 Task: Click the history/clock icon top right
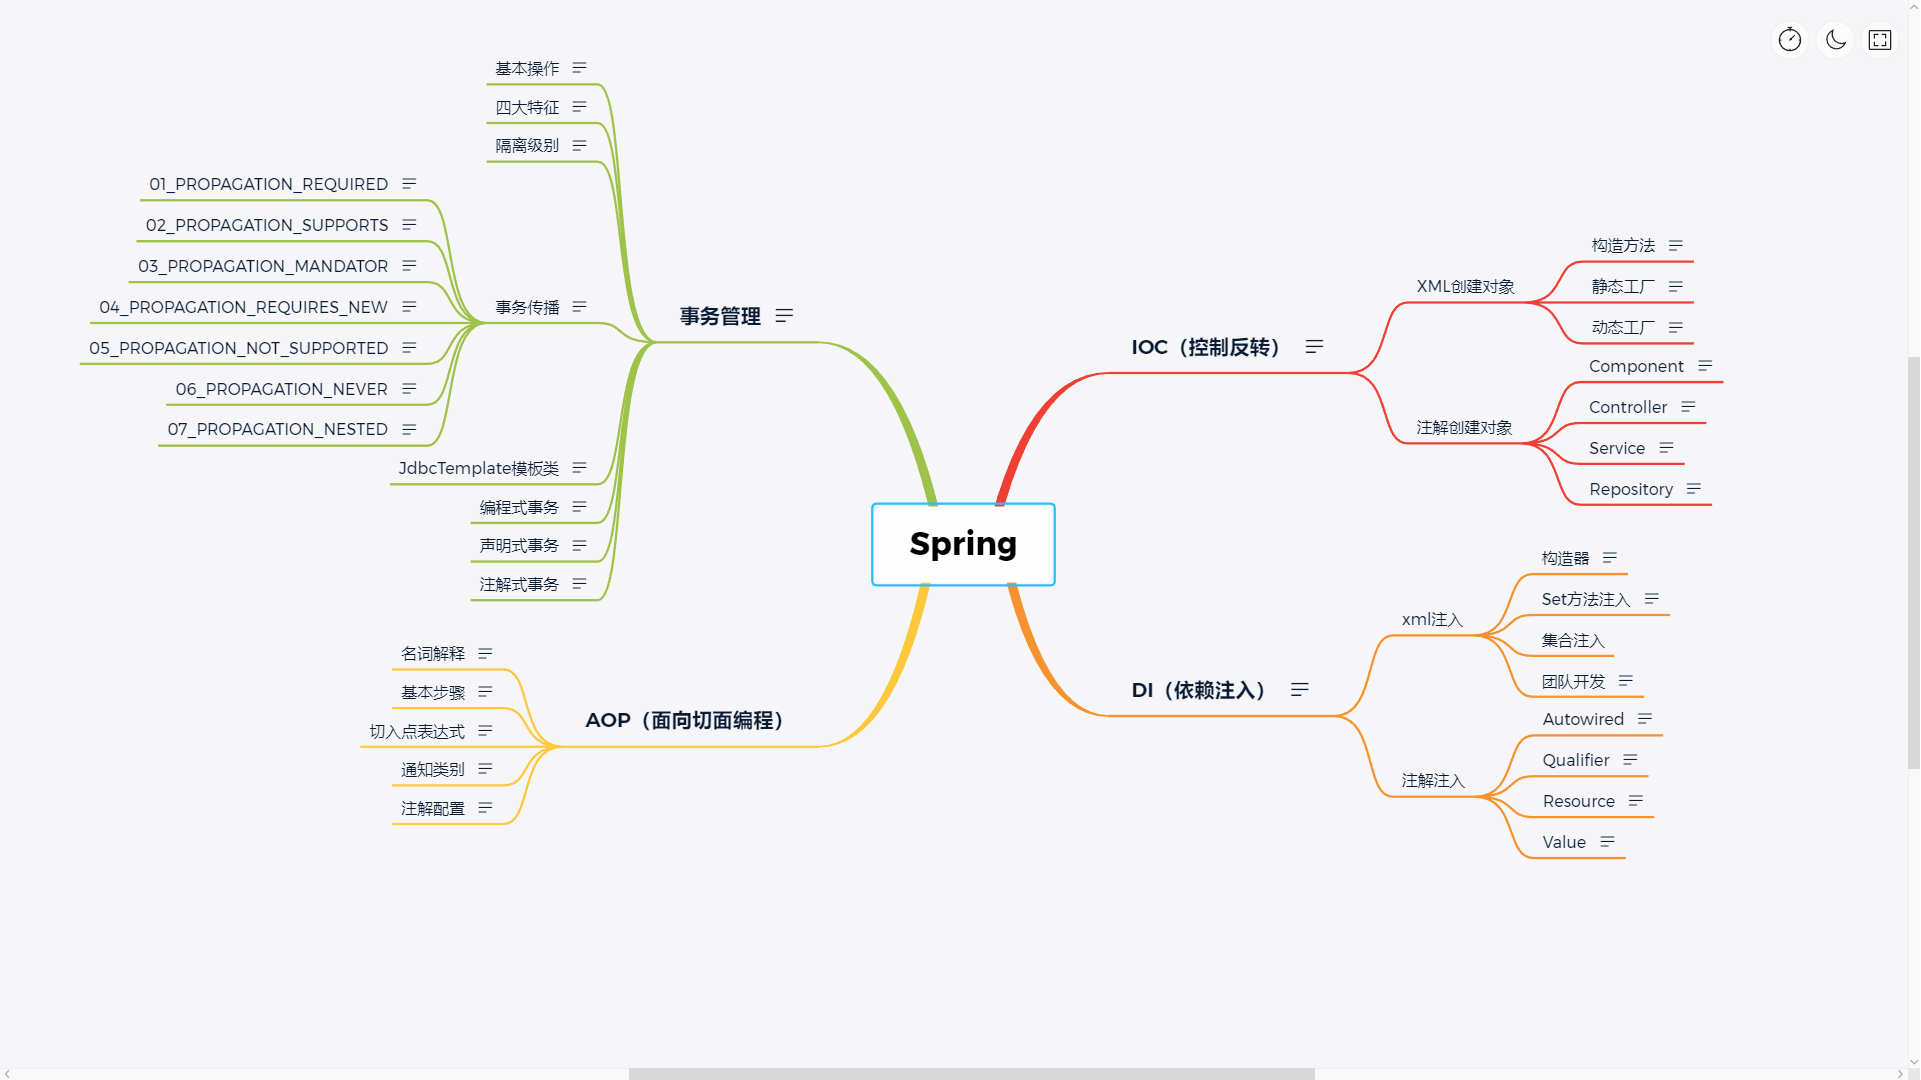point(1790,40)
